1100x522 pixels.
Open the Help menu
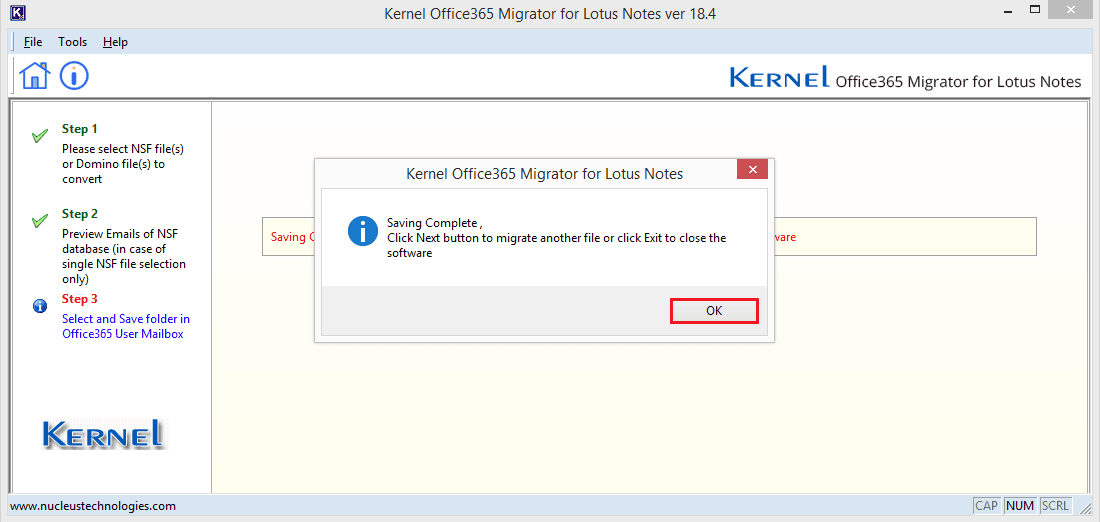[115, 42]
